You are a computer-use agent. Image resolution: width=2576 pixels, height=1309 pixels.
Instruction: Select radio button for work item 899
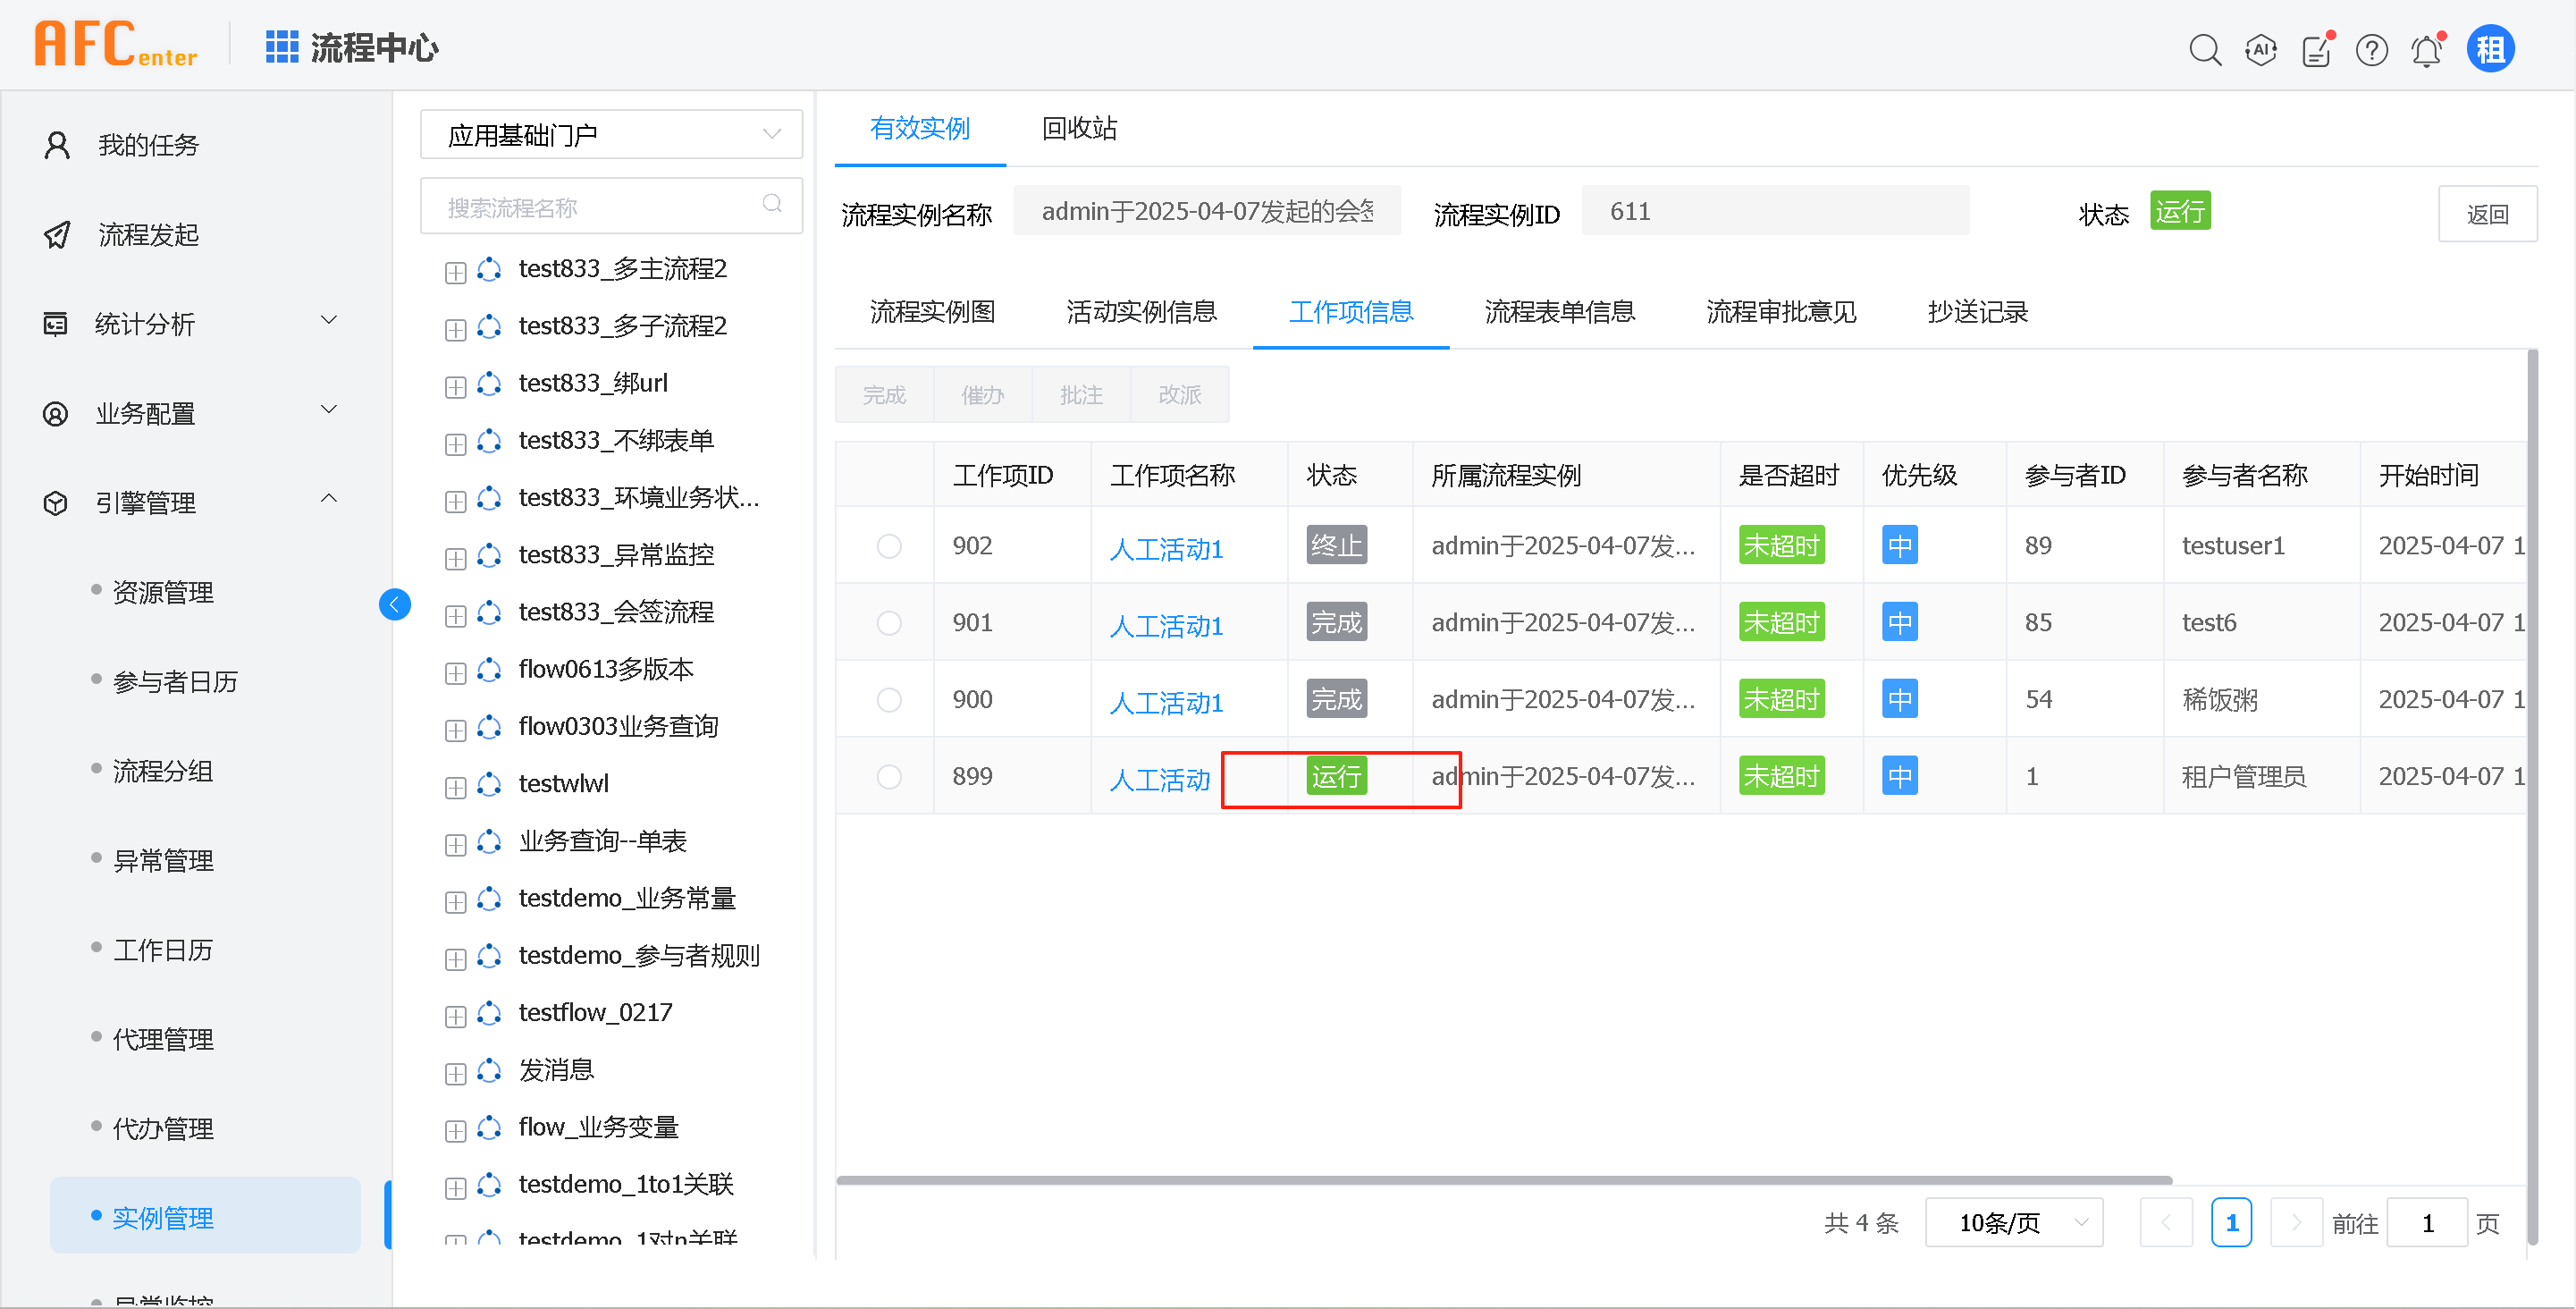(888, 777)
